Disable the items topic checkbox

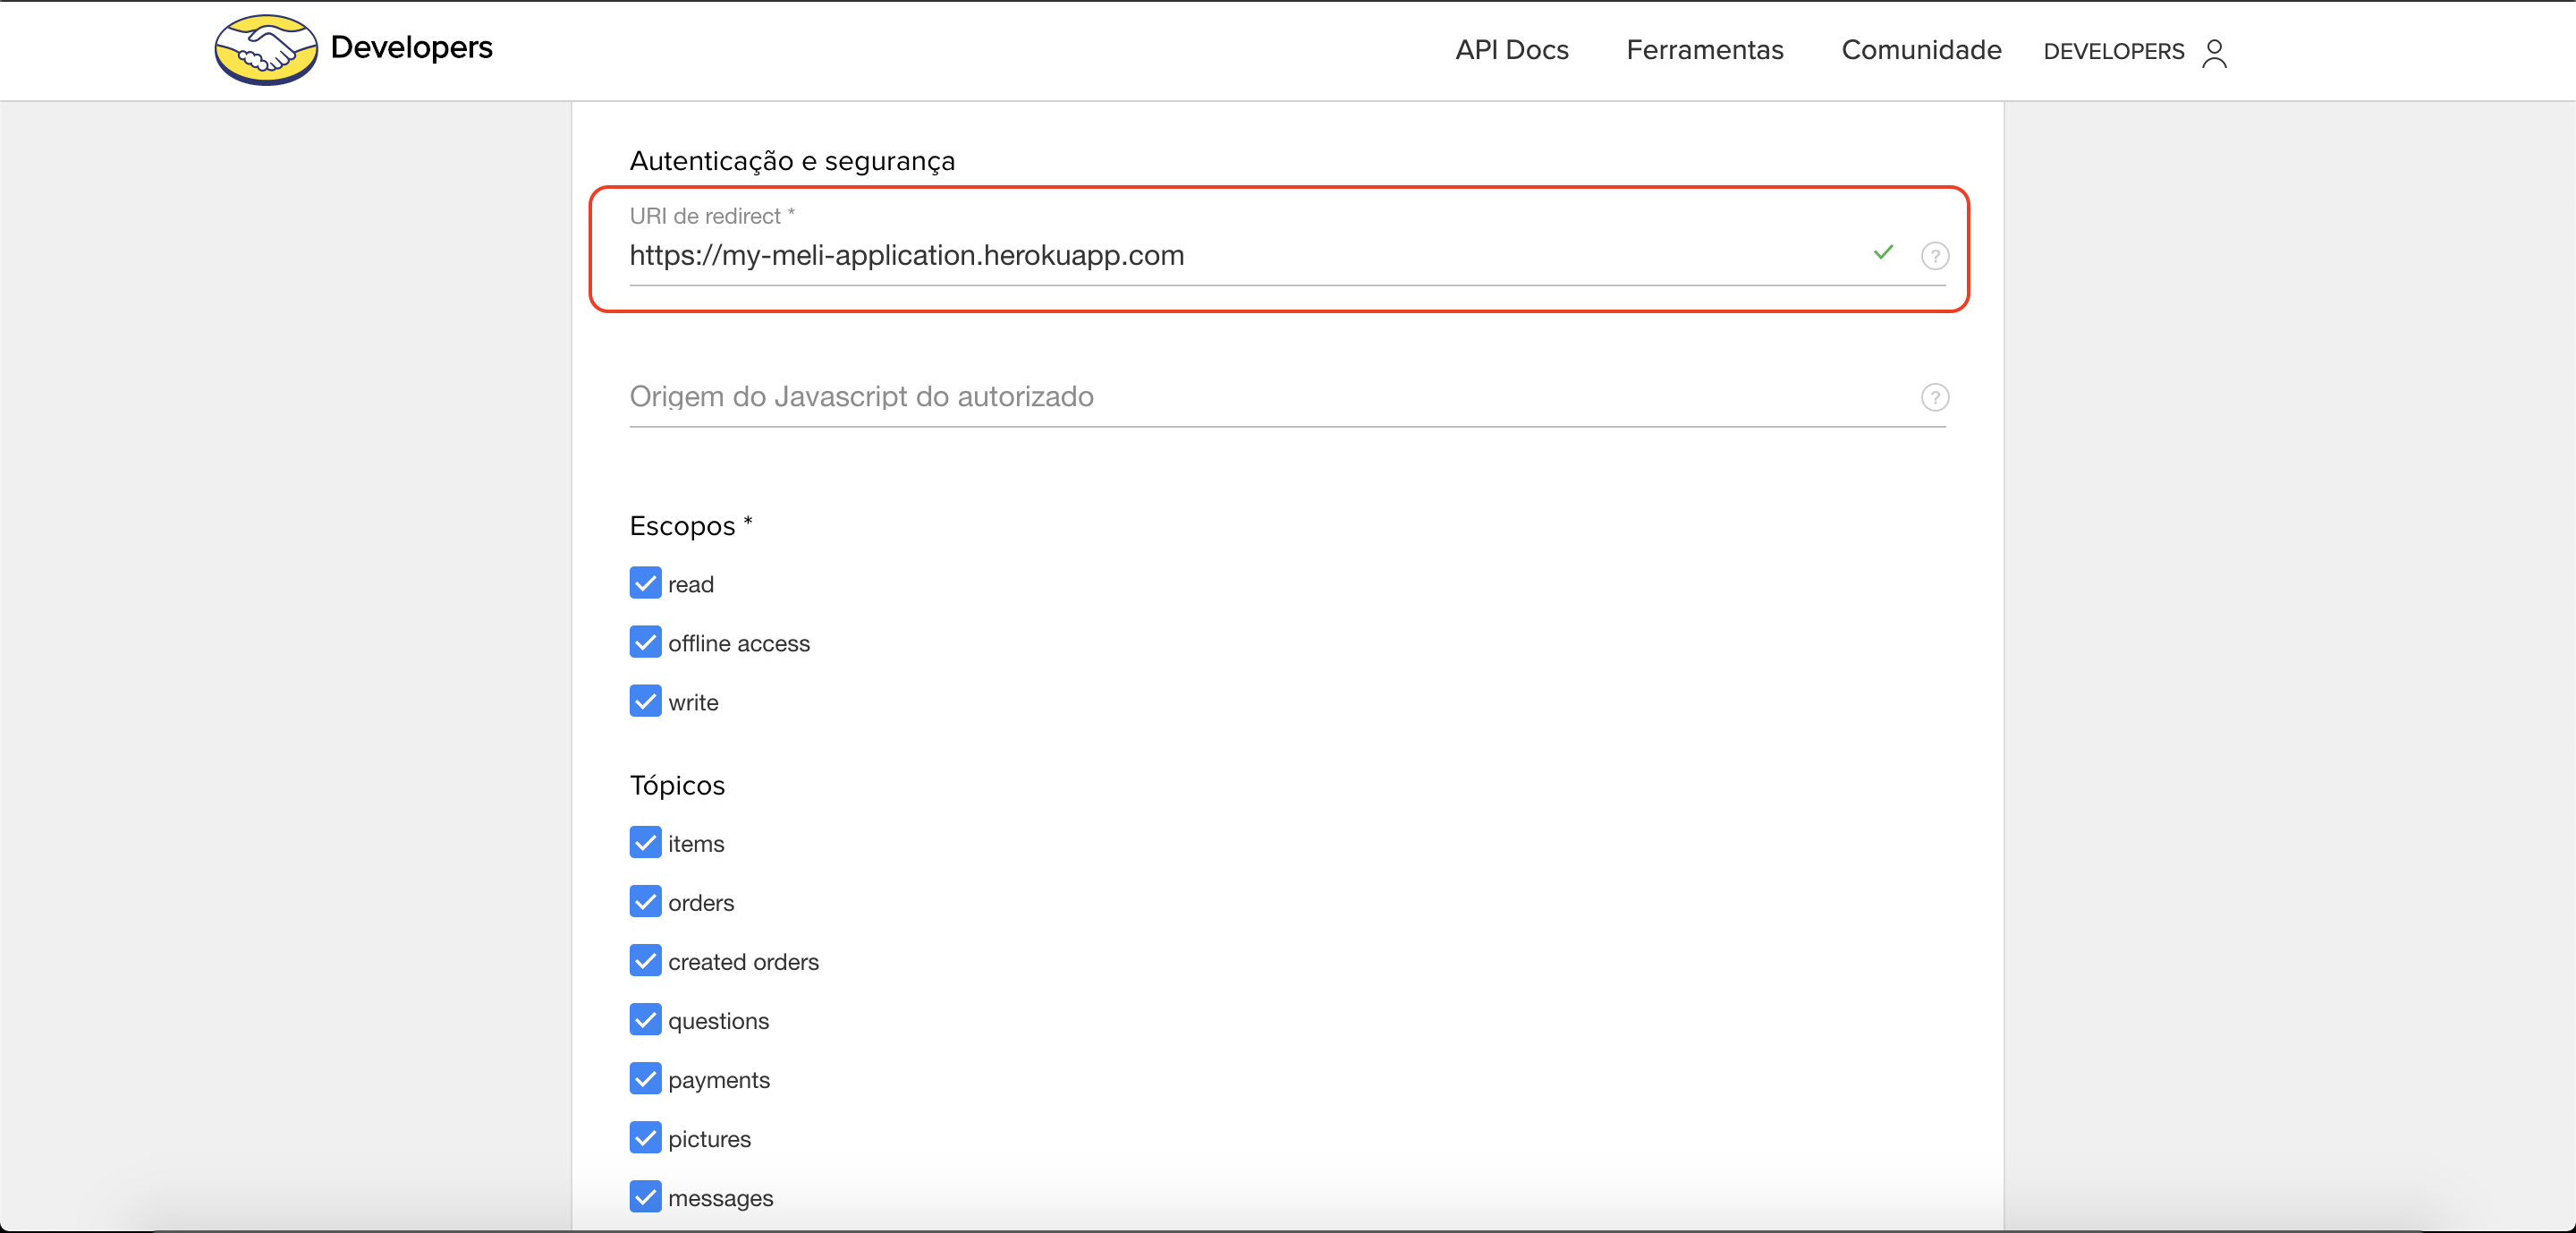(x=645, y=842)
